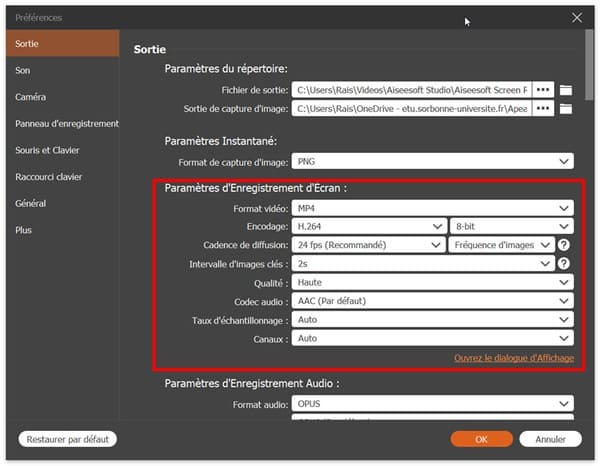
Task: Expand the Qualité Haute dropdown
Action: [x=432, y=283]
